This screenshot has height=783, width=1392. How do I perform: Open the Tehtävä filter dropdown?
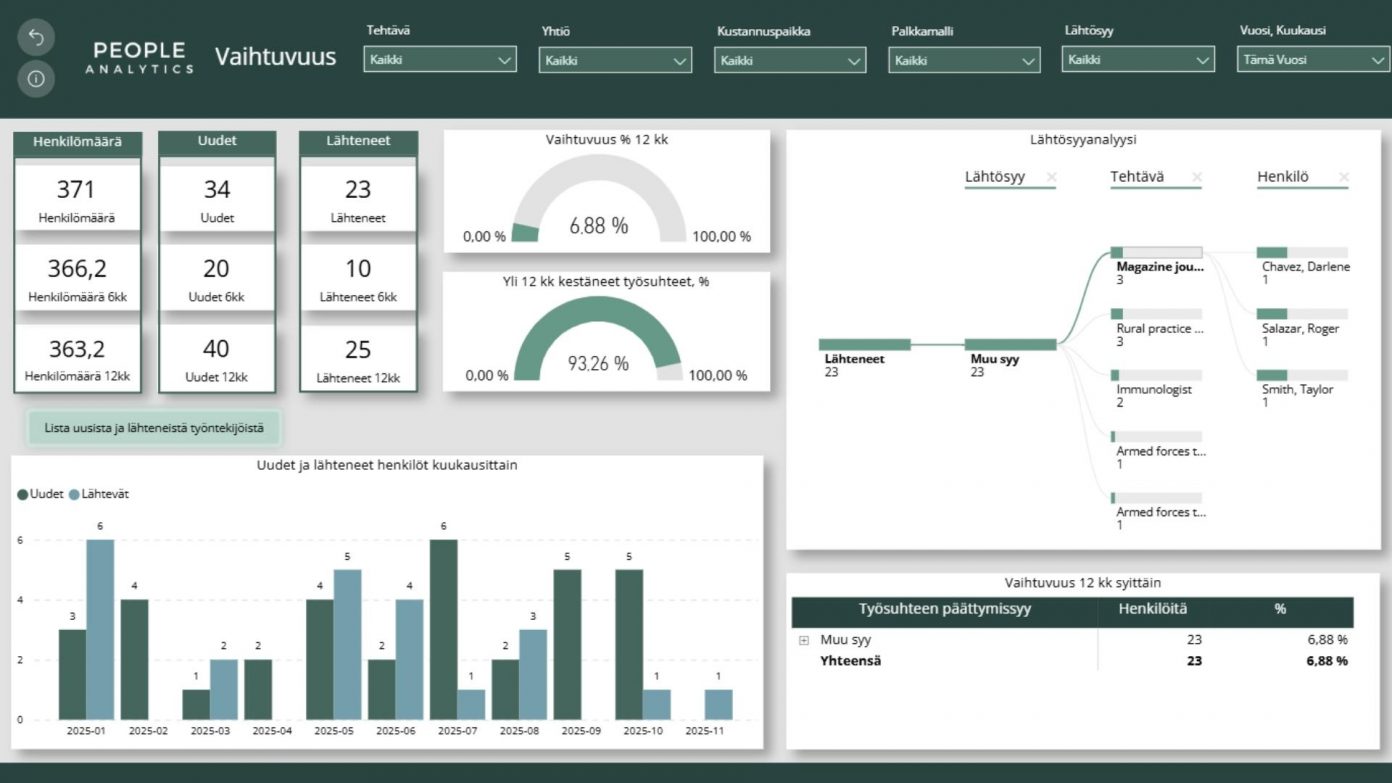point(438,60)
